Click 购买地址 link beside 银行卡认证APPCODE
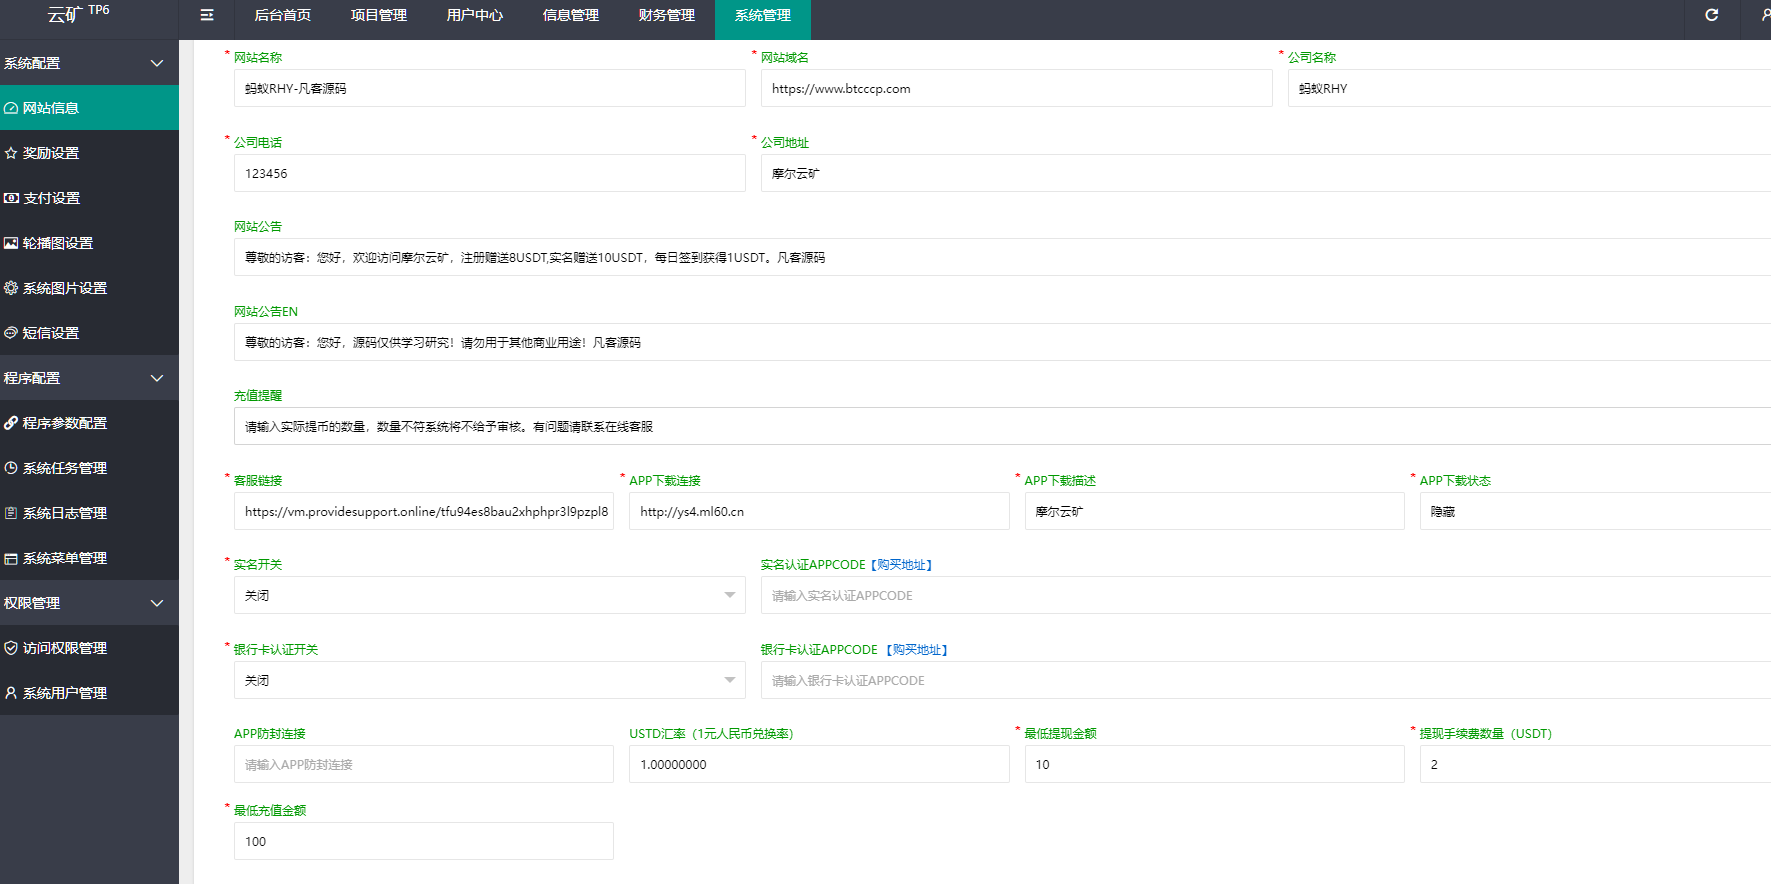Image resolution: width=1771 pixels, height=884 pixels. [x=917, y=650]
